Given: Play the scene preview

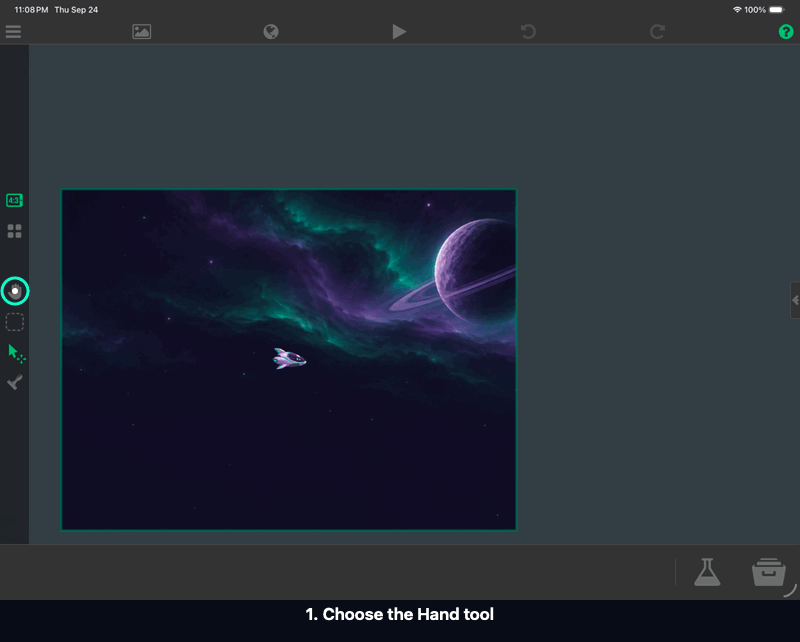Looking at the screenshot, I should click(399, 32).
